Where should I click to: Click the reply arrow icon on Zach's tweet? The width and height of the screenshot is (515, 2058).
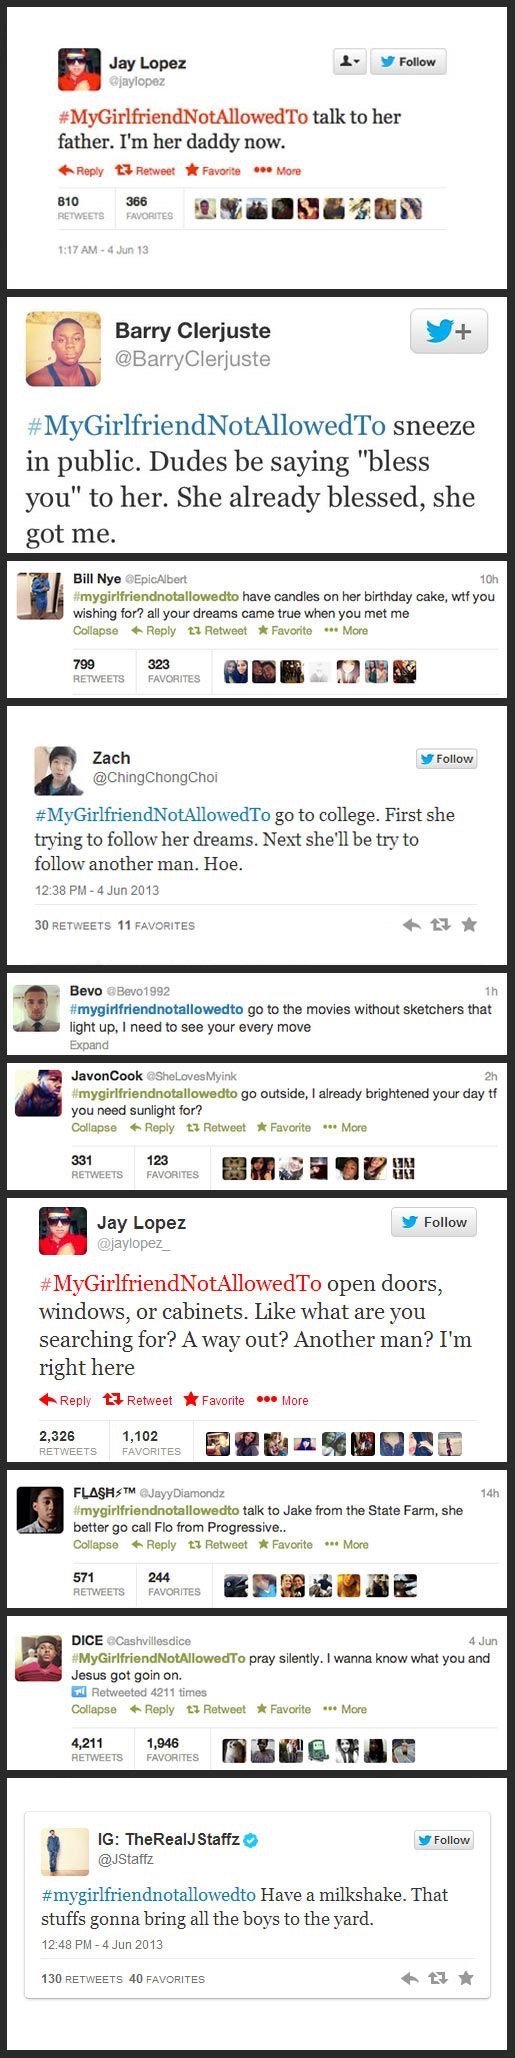tap(411, 925)
